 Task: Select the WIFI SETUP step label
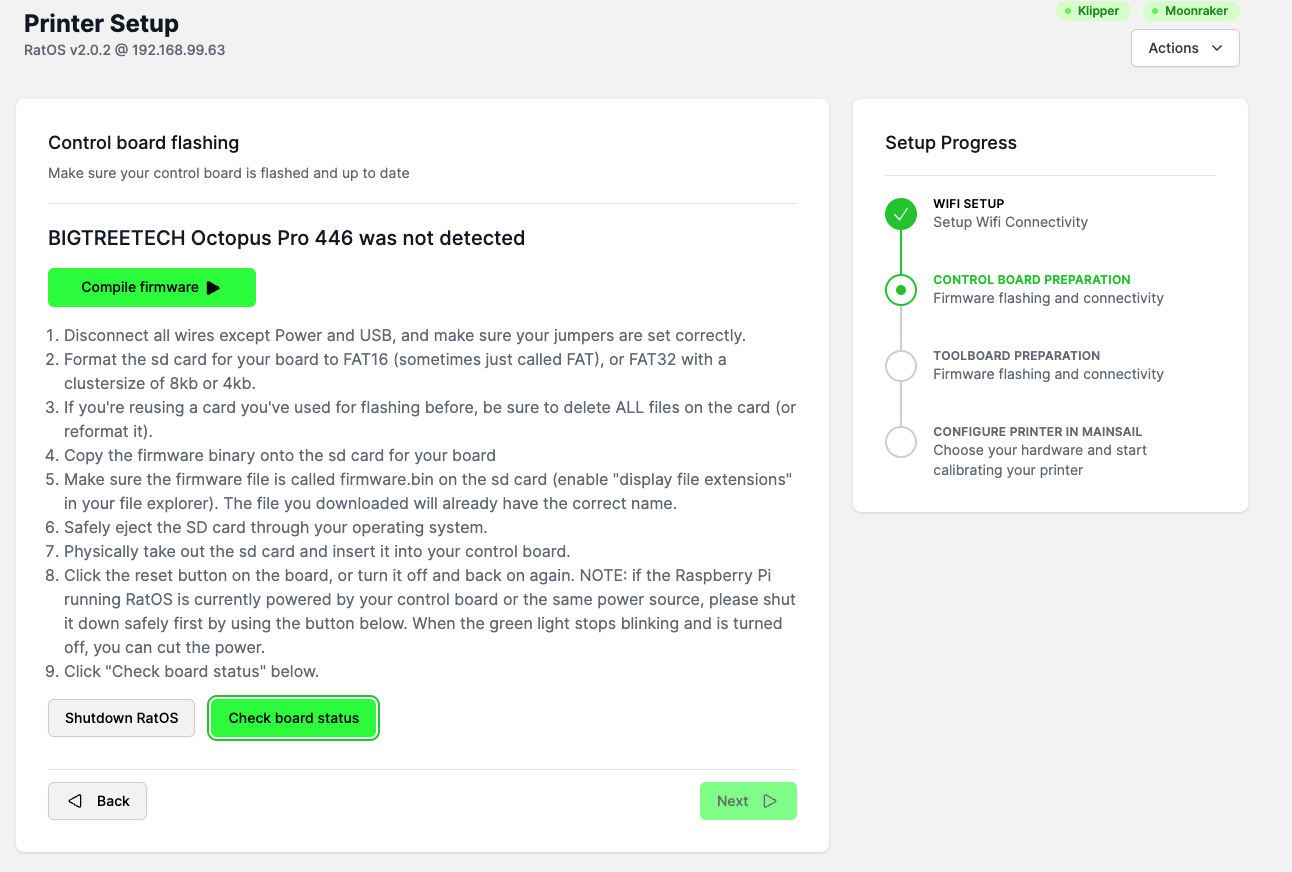968,204
